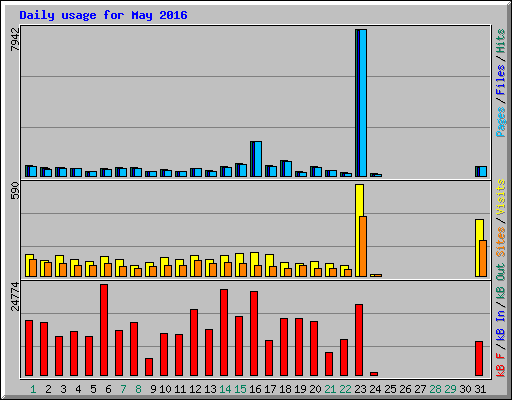
Task: Click the Hits legend label
Action: [501, 41]
